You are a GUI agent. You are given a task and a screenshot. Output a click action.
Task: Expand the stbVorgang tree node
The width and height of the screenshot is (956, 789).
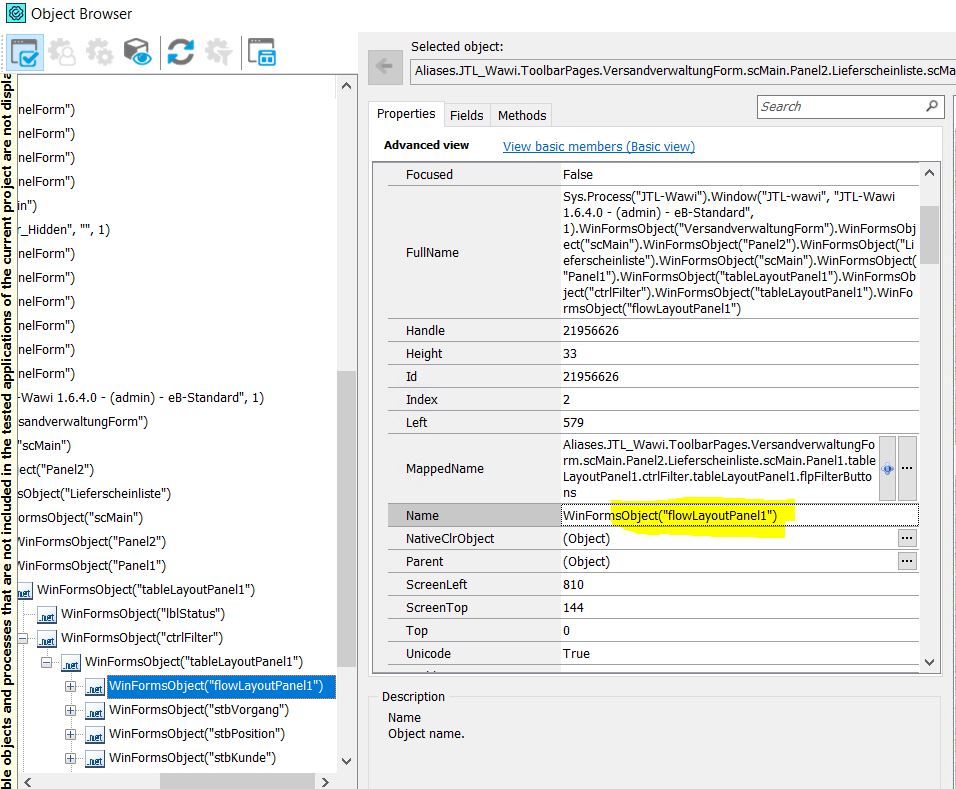click(70, 710)
